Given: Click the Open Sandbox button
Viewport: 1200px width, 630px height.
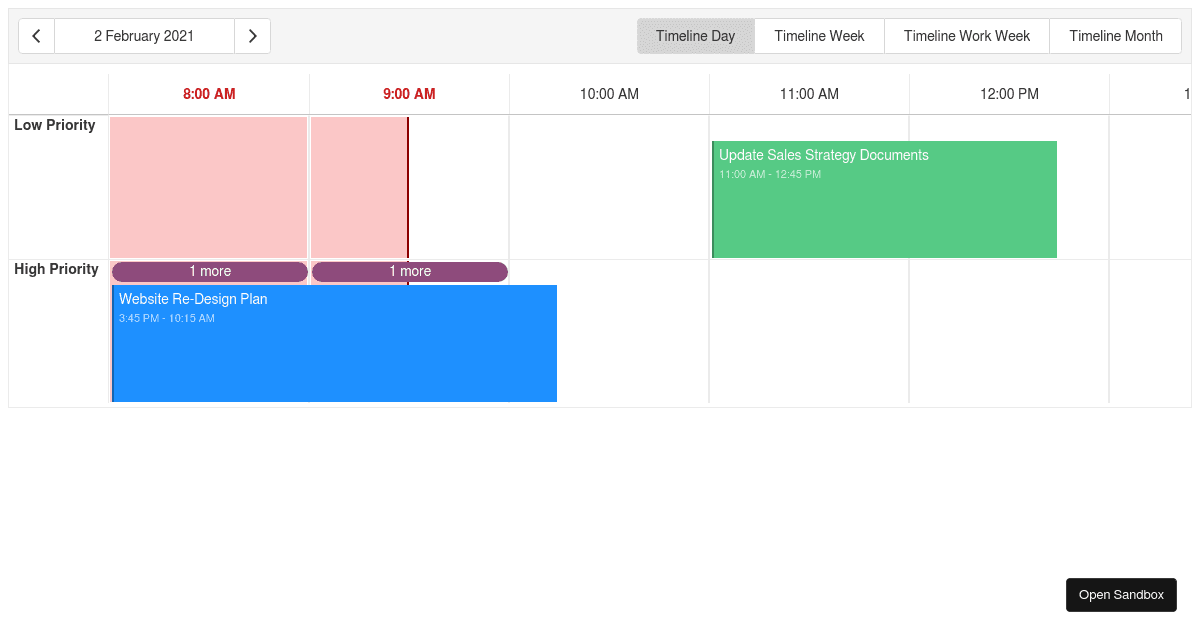Looking at the screenshot, I should click(1121, 594).
